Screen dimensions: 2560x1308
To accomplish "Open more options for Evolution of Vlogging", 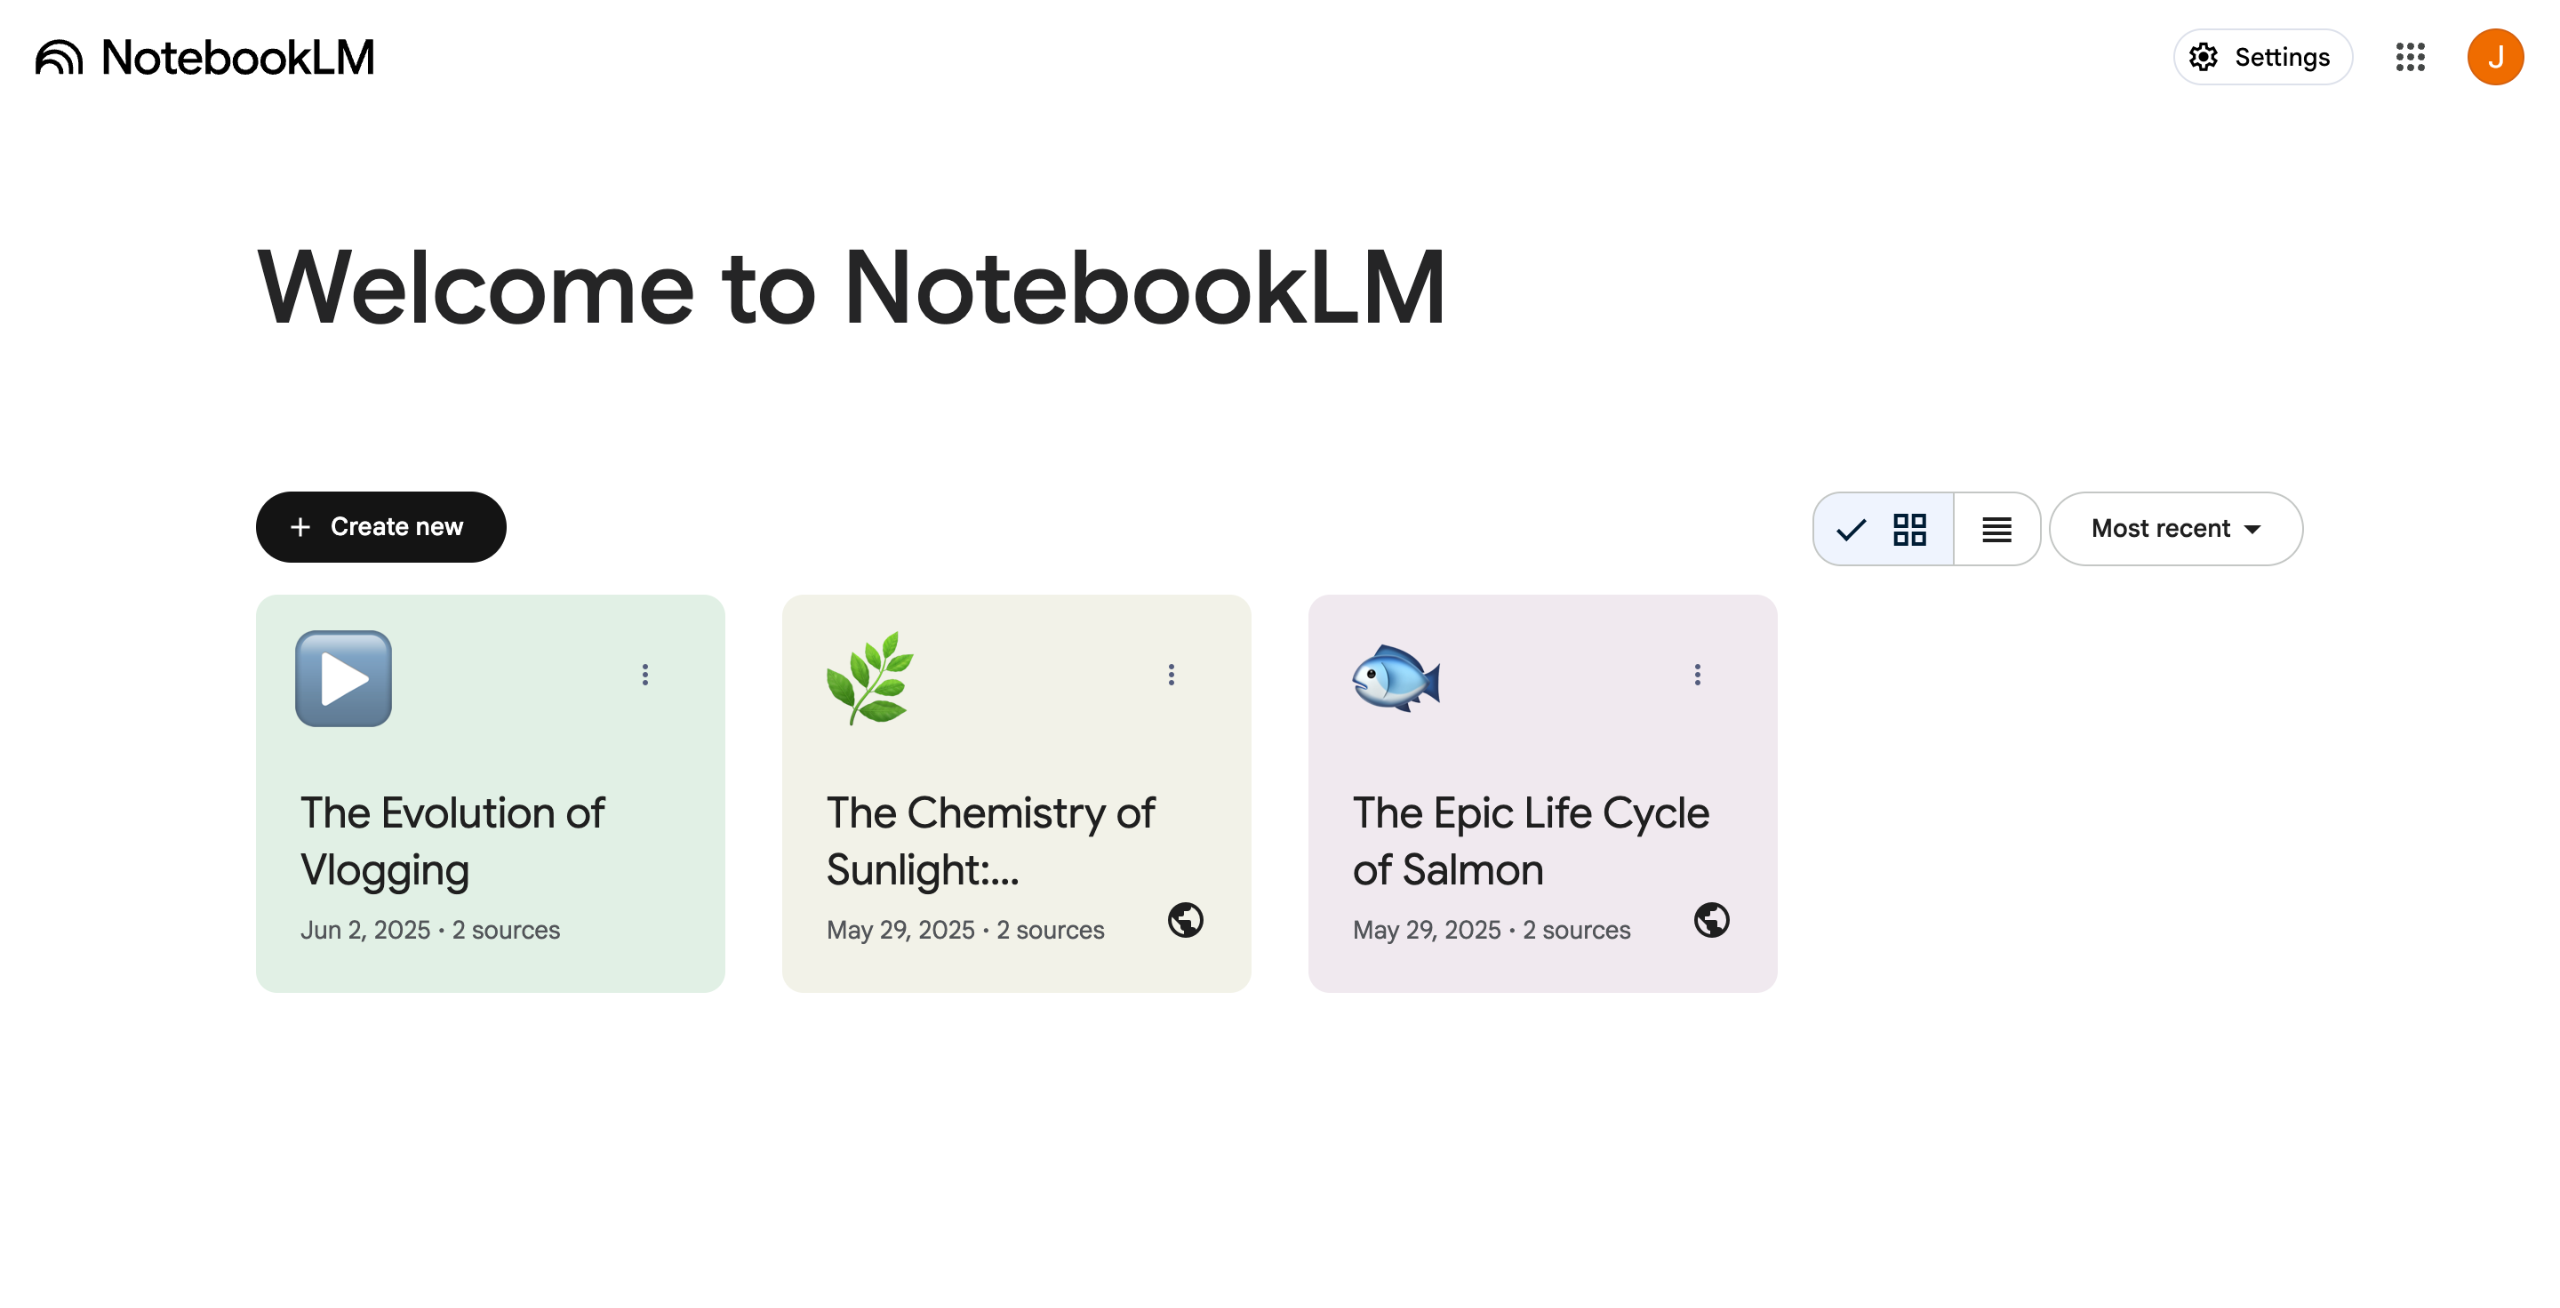I will (x=645, y=674).
